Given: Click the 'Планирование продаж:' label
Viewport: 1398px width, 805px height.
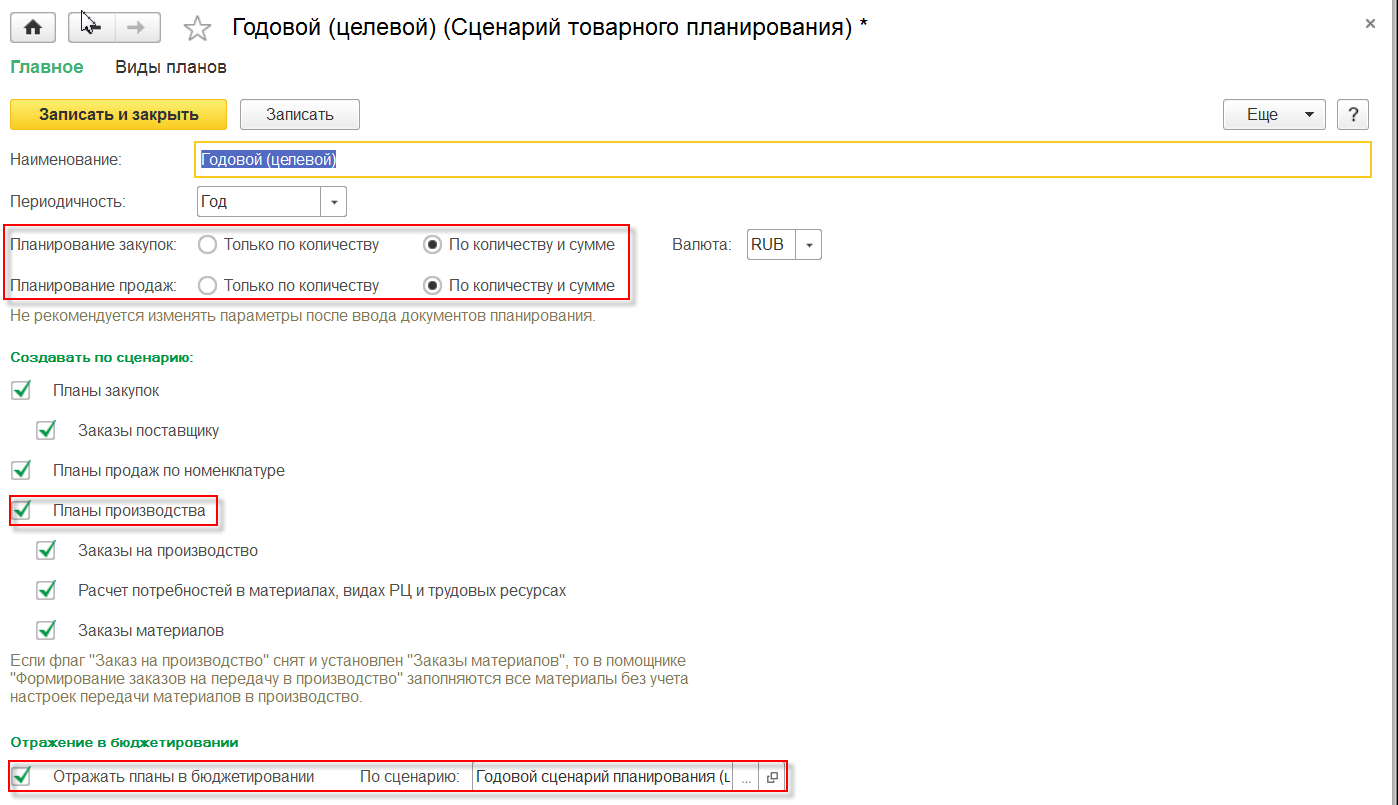Looking at the screenshot, I should 93,286.
